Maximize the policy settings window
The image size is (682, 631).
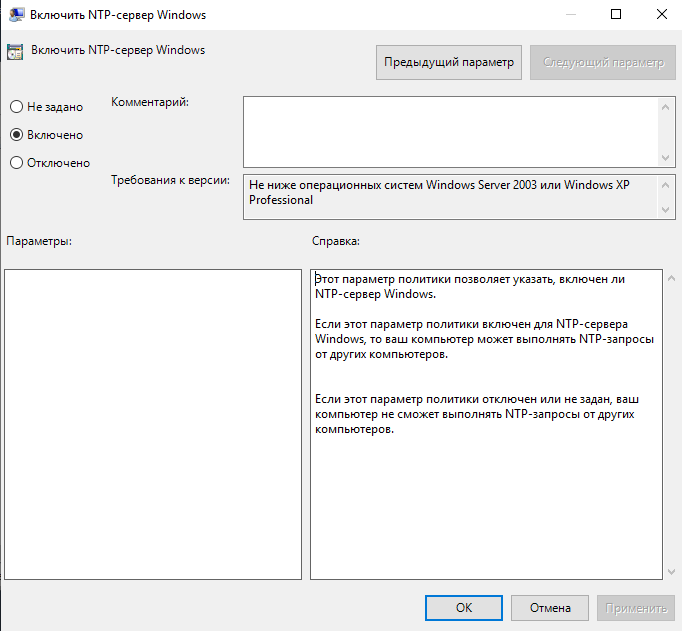pos(615,15)
